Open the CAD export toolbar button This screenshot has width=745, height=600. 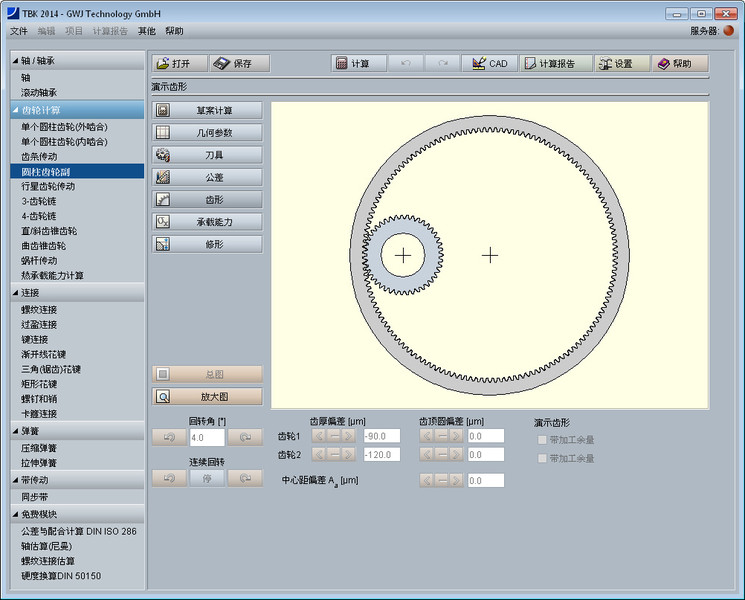point(489,63)
